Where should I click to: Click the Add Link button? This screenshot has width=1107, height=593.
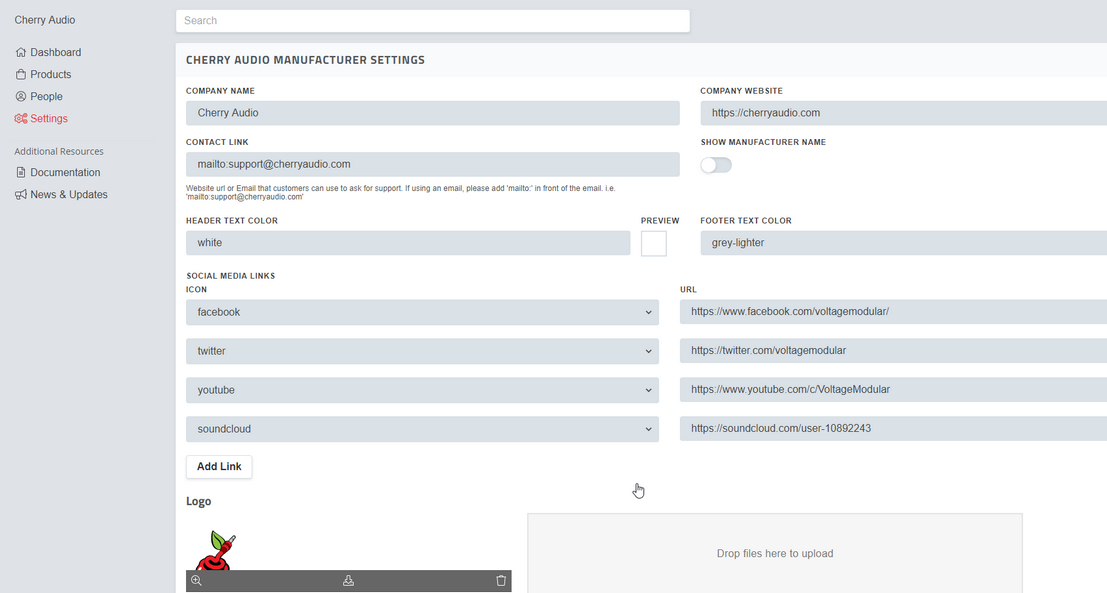point(219,467)
